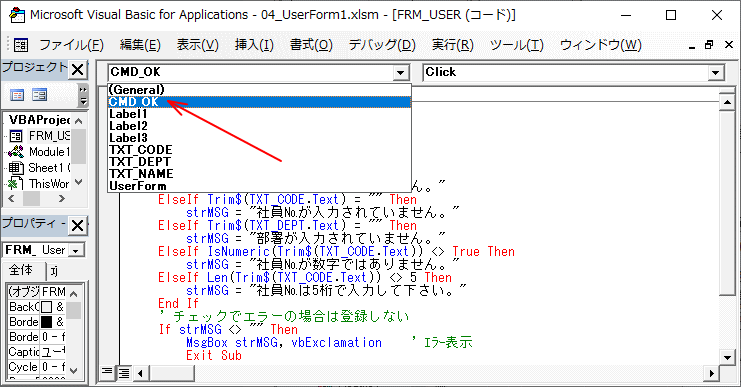Open the 実行(R) menu
741x387 pixels.
[452, 45]
